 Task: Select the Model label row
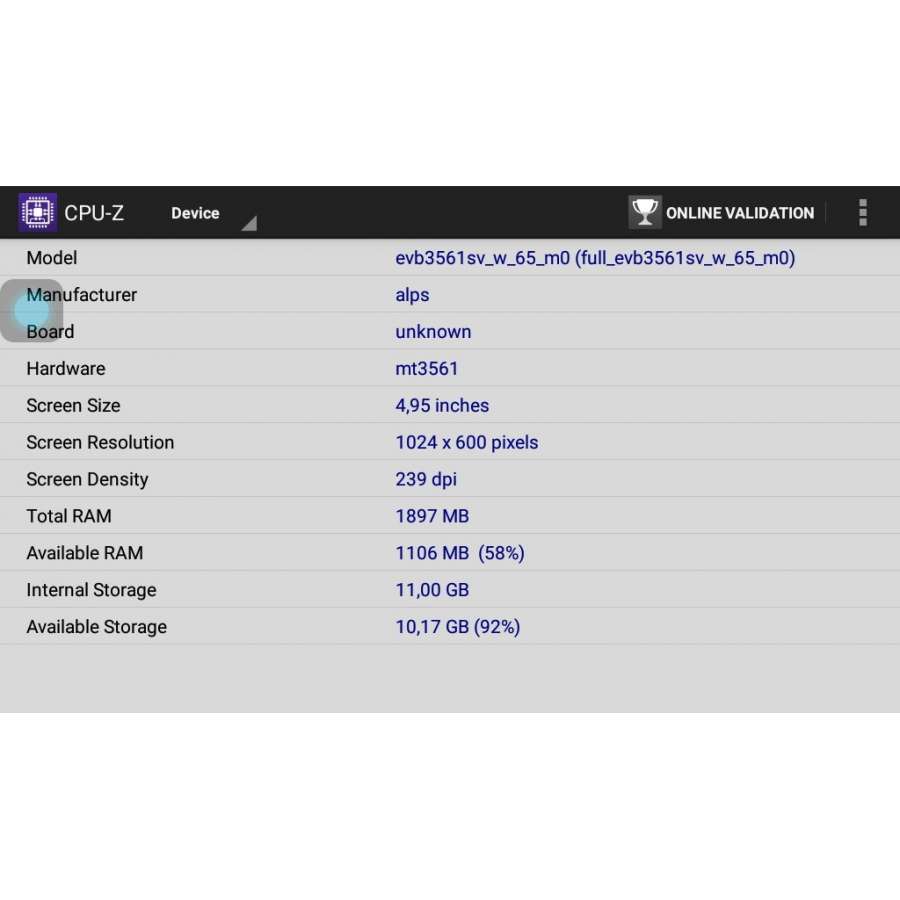point(450,258)
